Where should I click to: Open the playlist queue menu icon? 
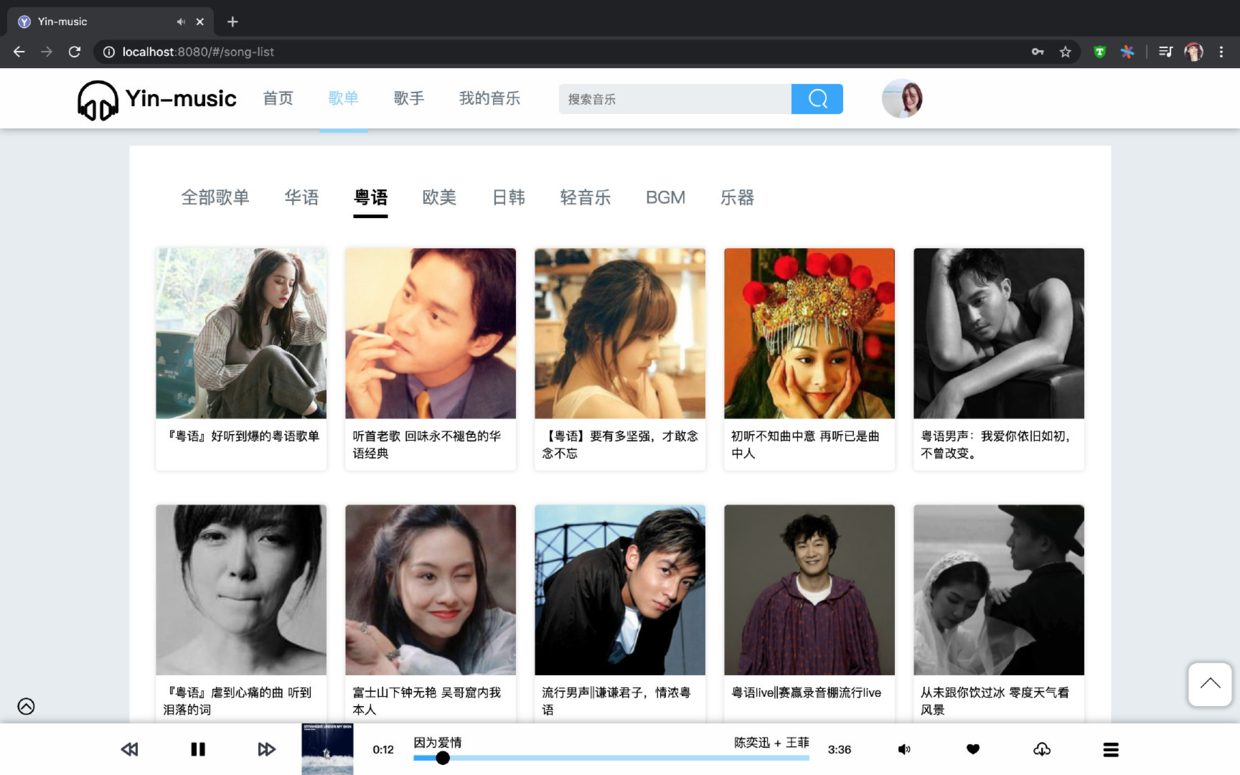click(1110, 749)
